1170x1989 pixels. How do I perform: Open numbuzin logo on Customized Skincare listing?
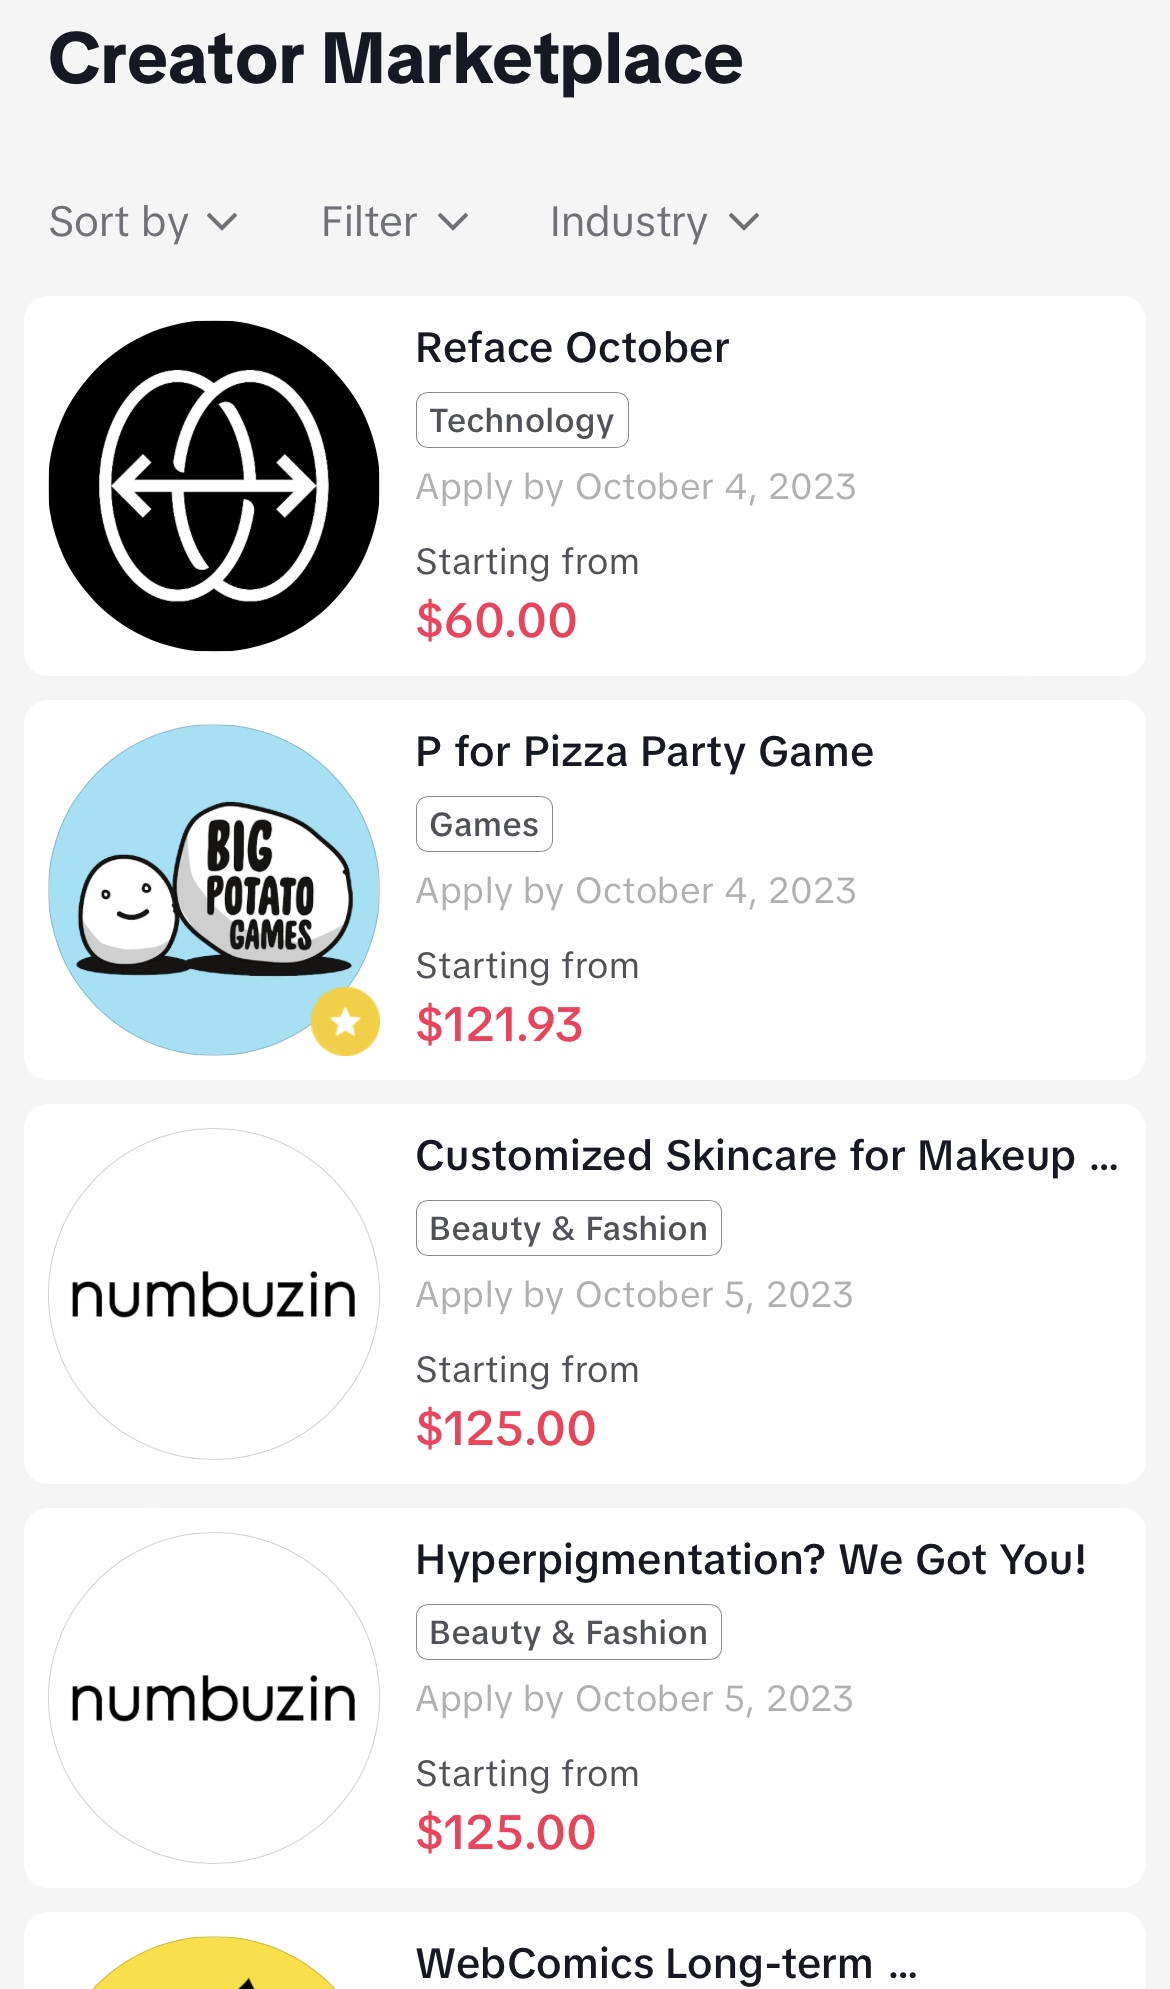[x=214, y=1294]
